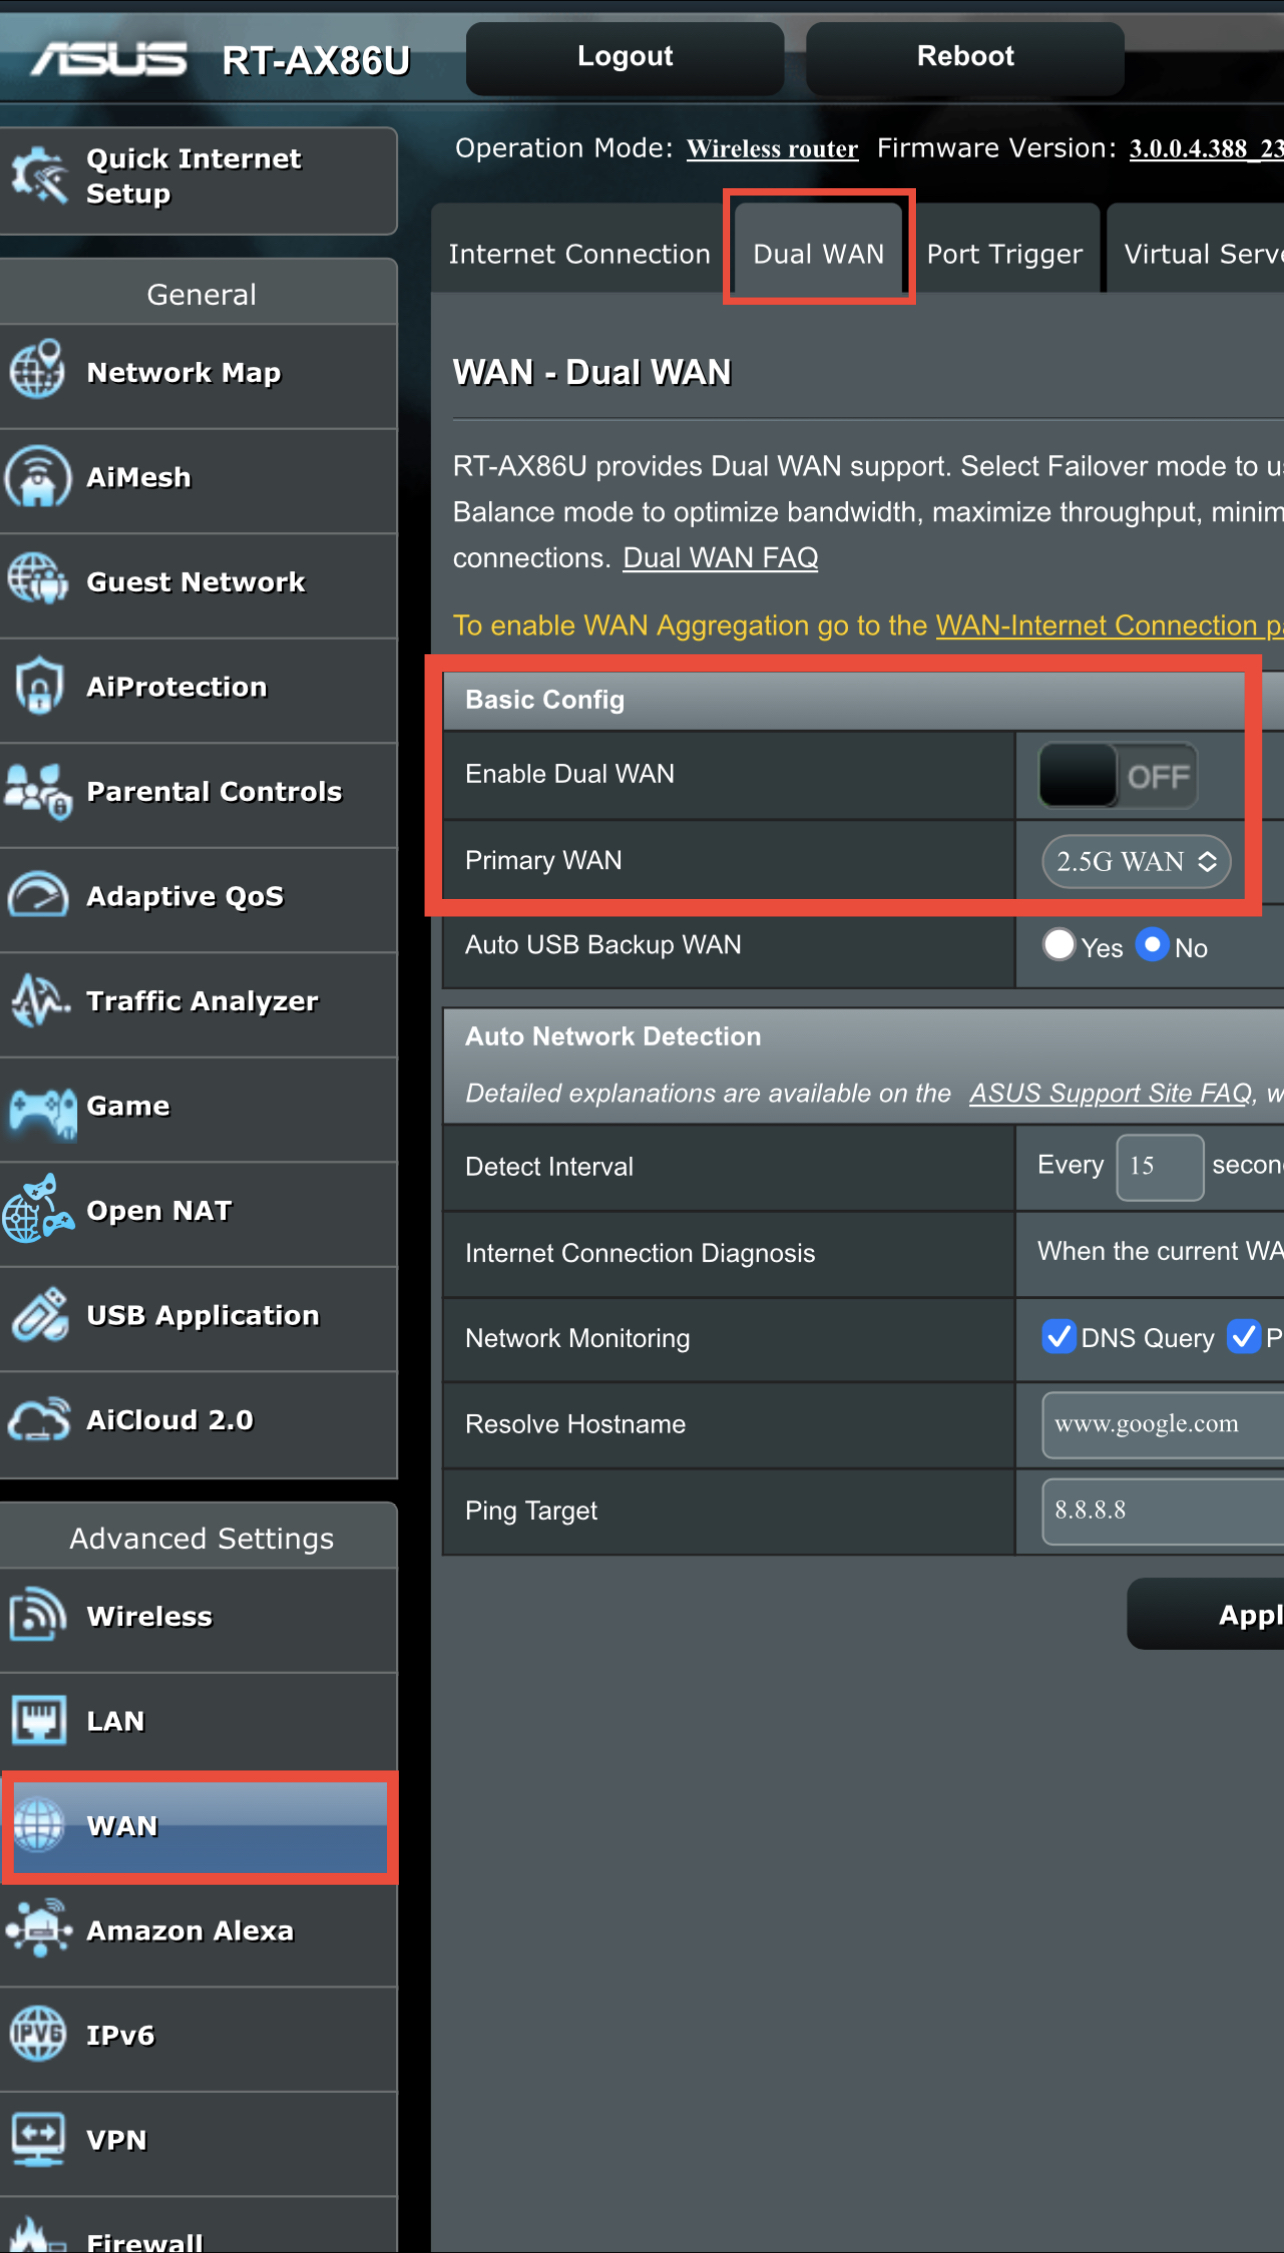
Task: Open the Wireless router operation mode link
Action: coord(772,149)
